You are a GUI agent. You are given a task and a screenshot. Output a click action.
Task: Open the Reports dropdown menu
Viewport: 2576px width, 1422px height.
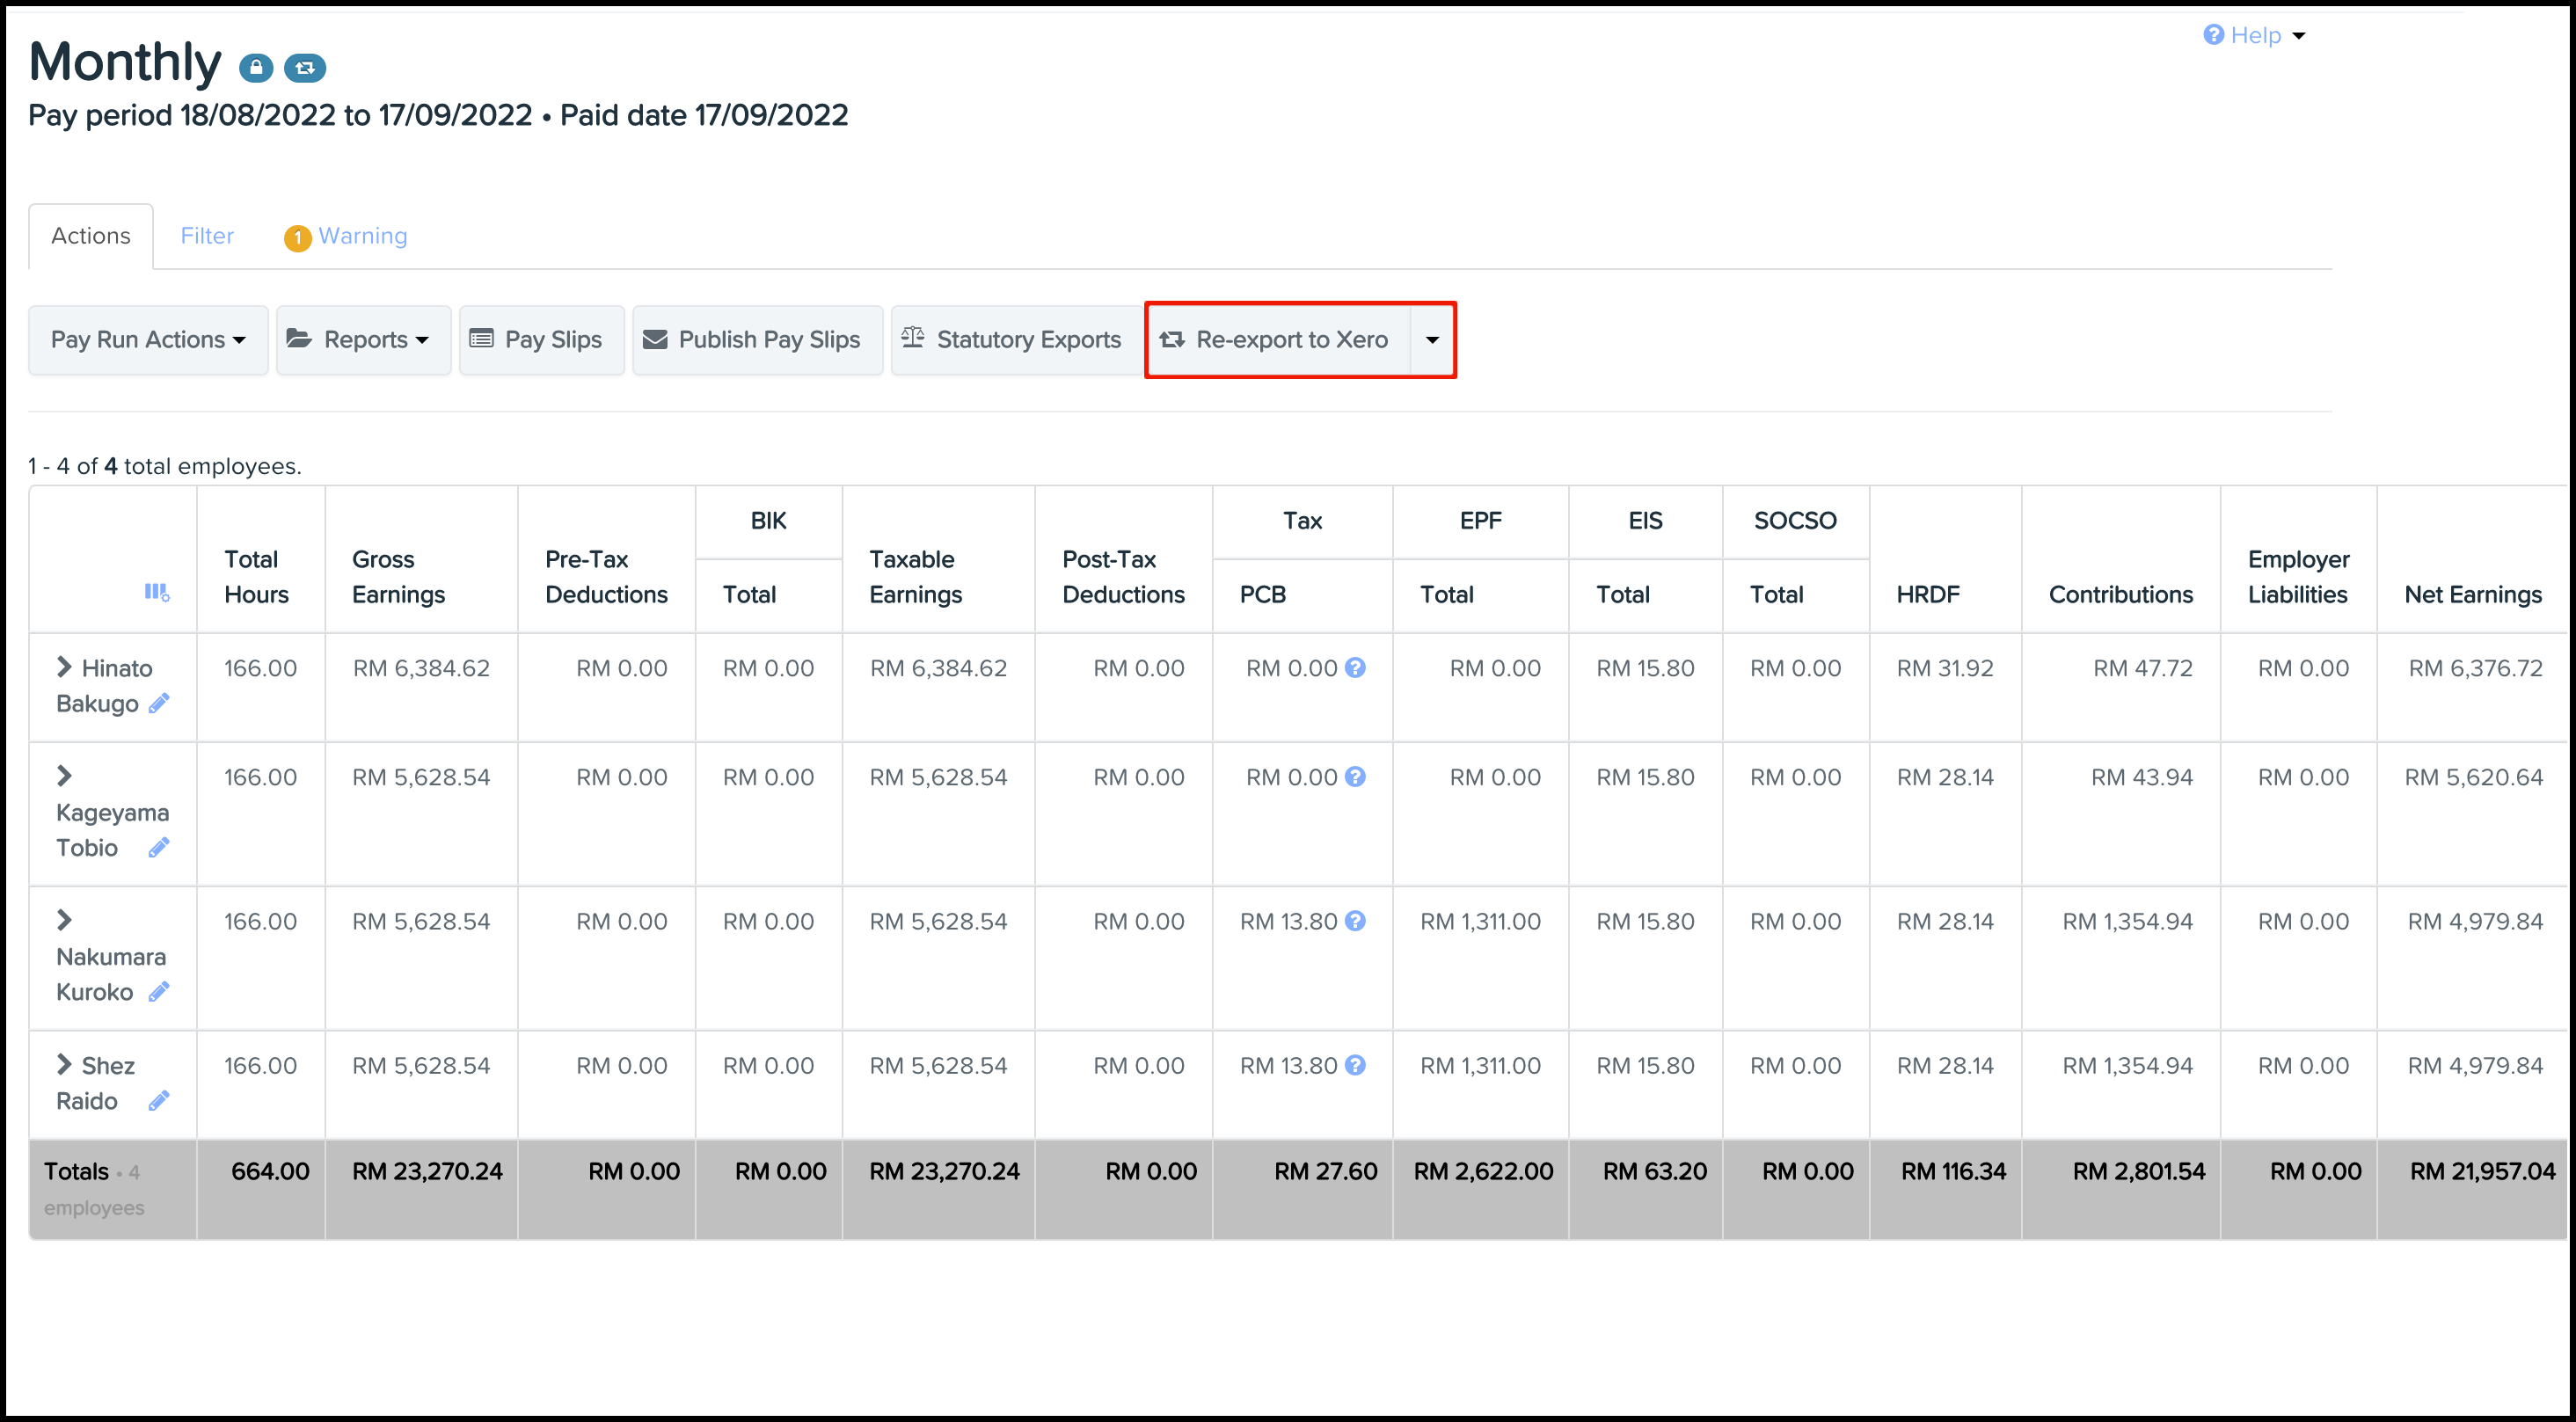(363, 340)
